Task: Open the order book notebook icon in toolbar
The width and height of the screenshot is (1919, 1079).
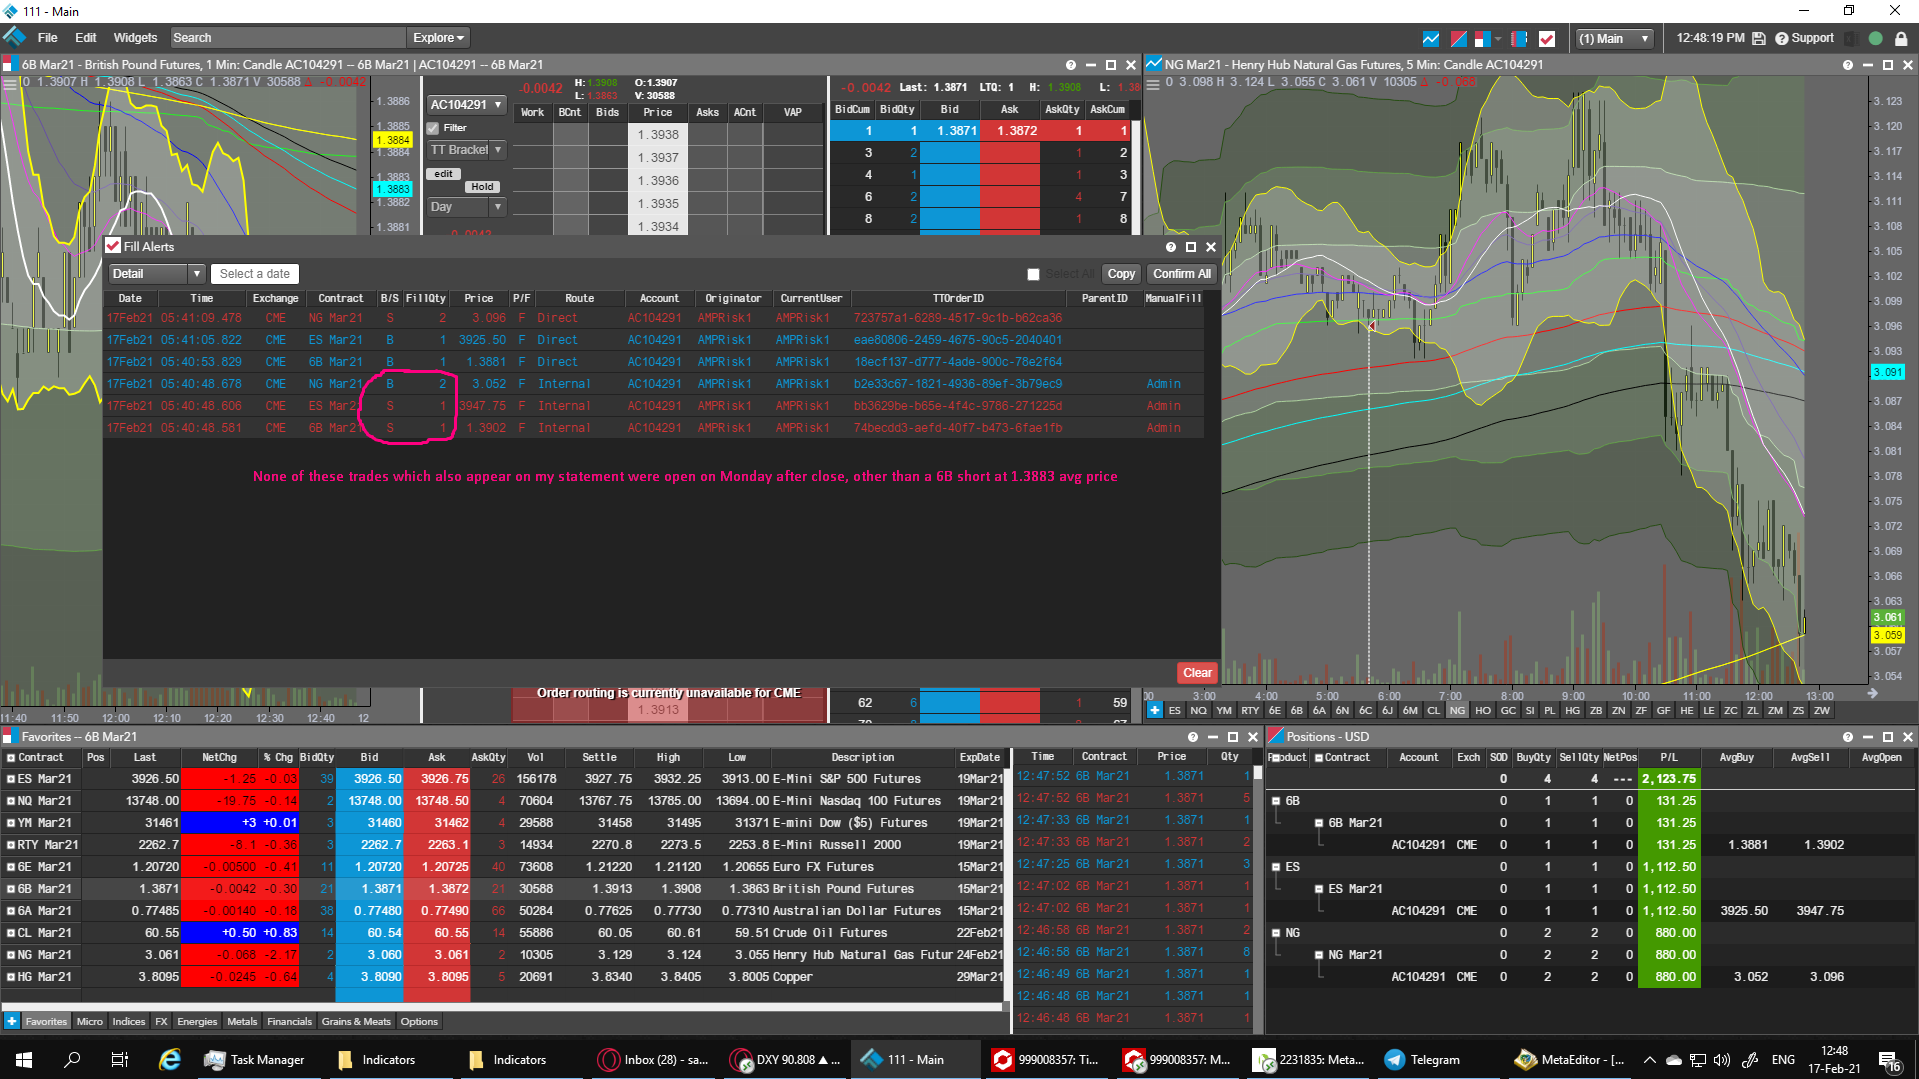Action: tap(1519, 38)
